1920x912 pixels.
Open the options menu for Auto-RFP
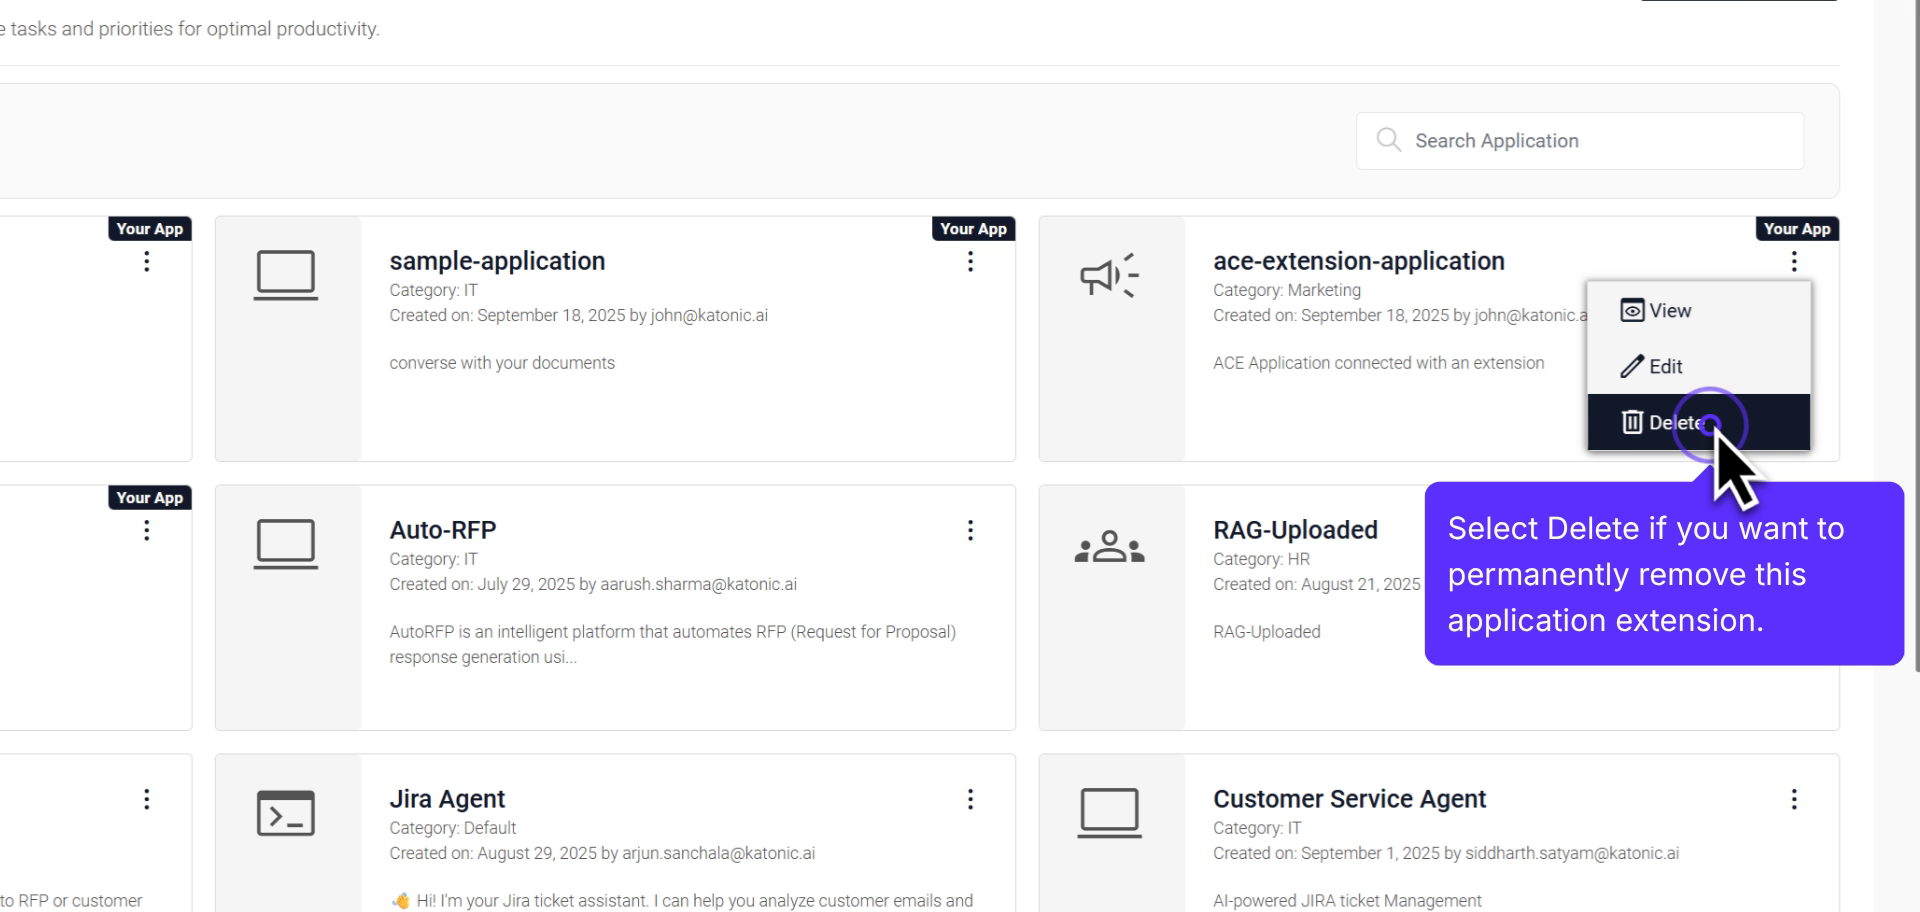(969, 530)
